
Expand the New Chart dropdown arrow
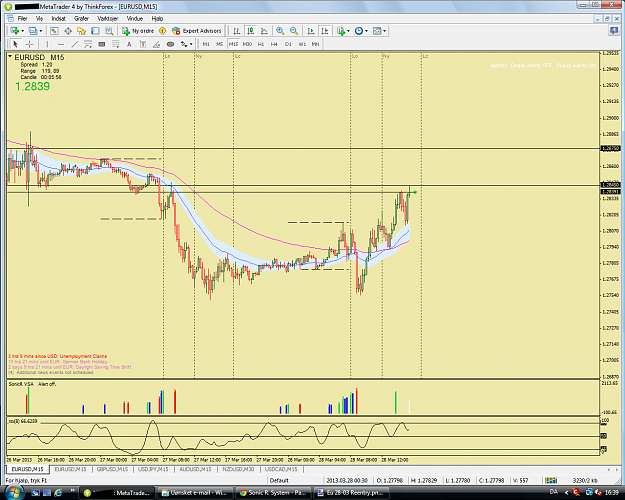pos(22,31)
